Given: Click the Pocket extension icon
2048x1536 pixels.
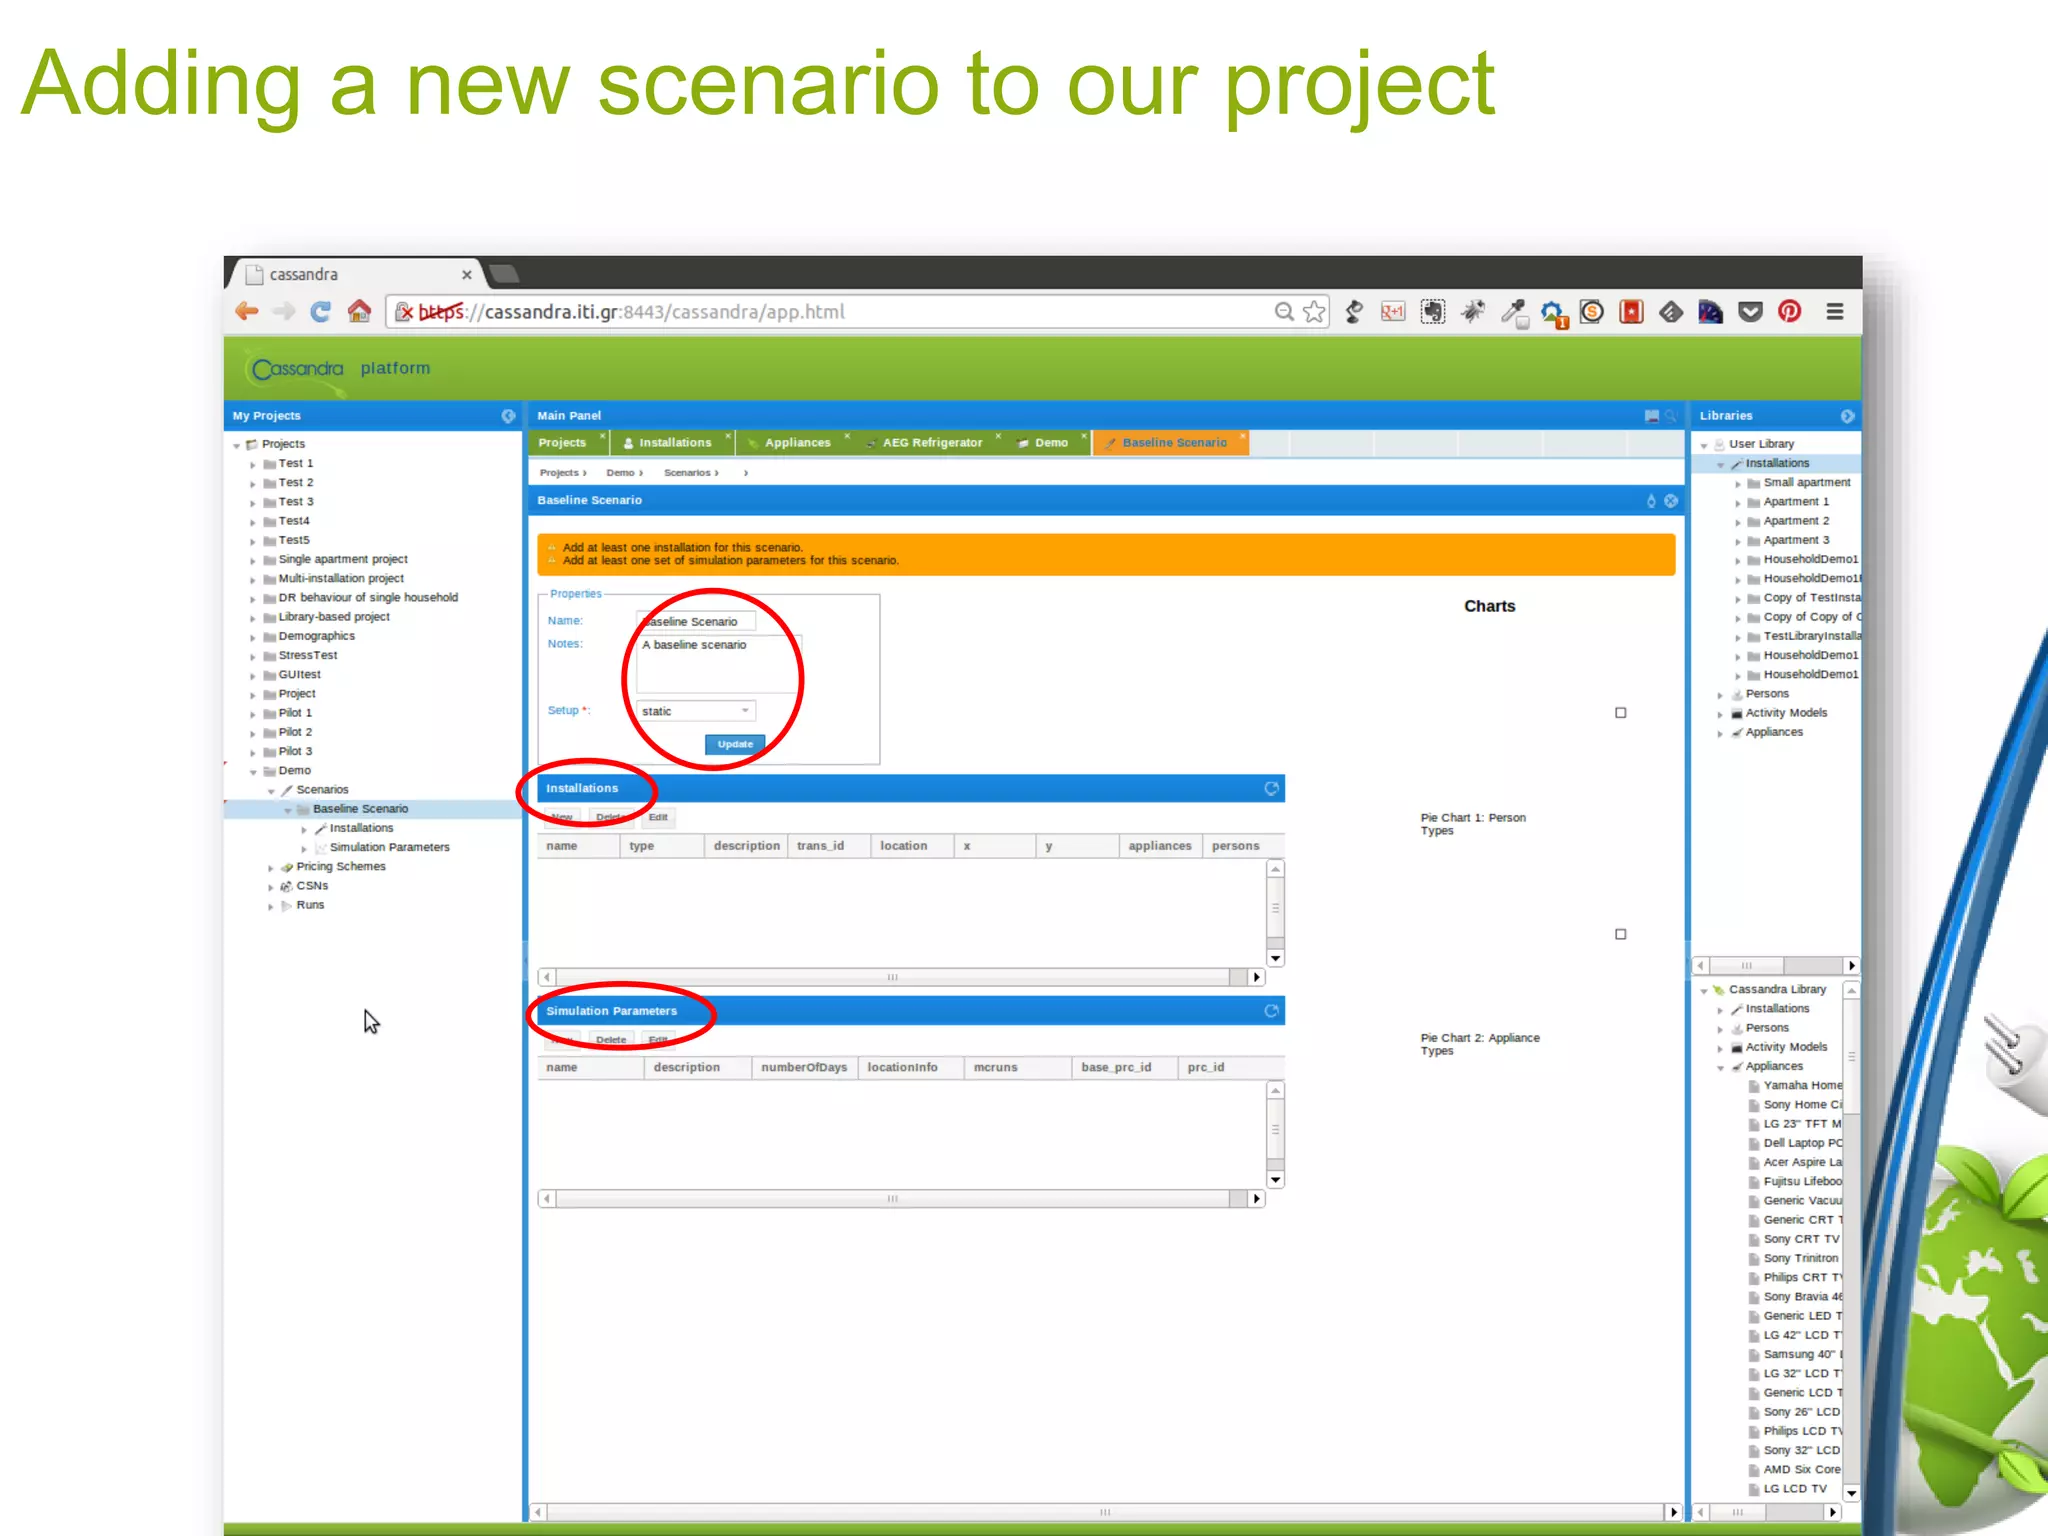Looking at the screenshot, I should click(1750, 312).
